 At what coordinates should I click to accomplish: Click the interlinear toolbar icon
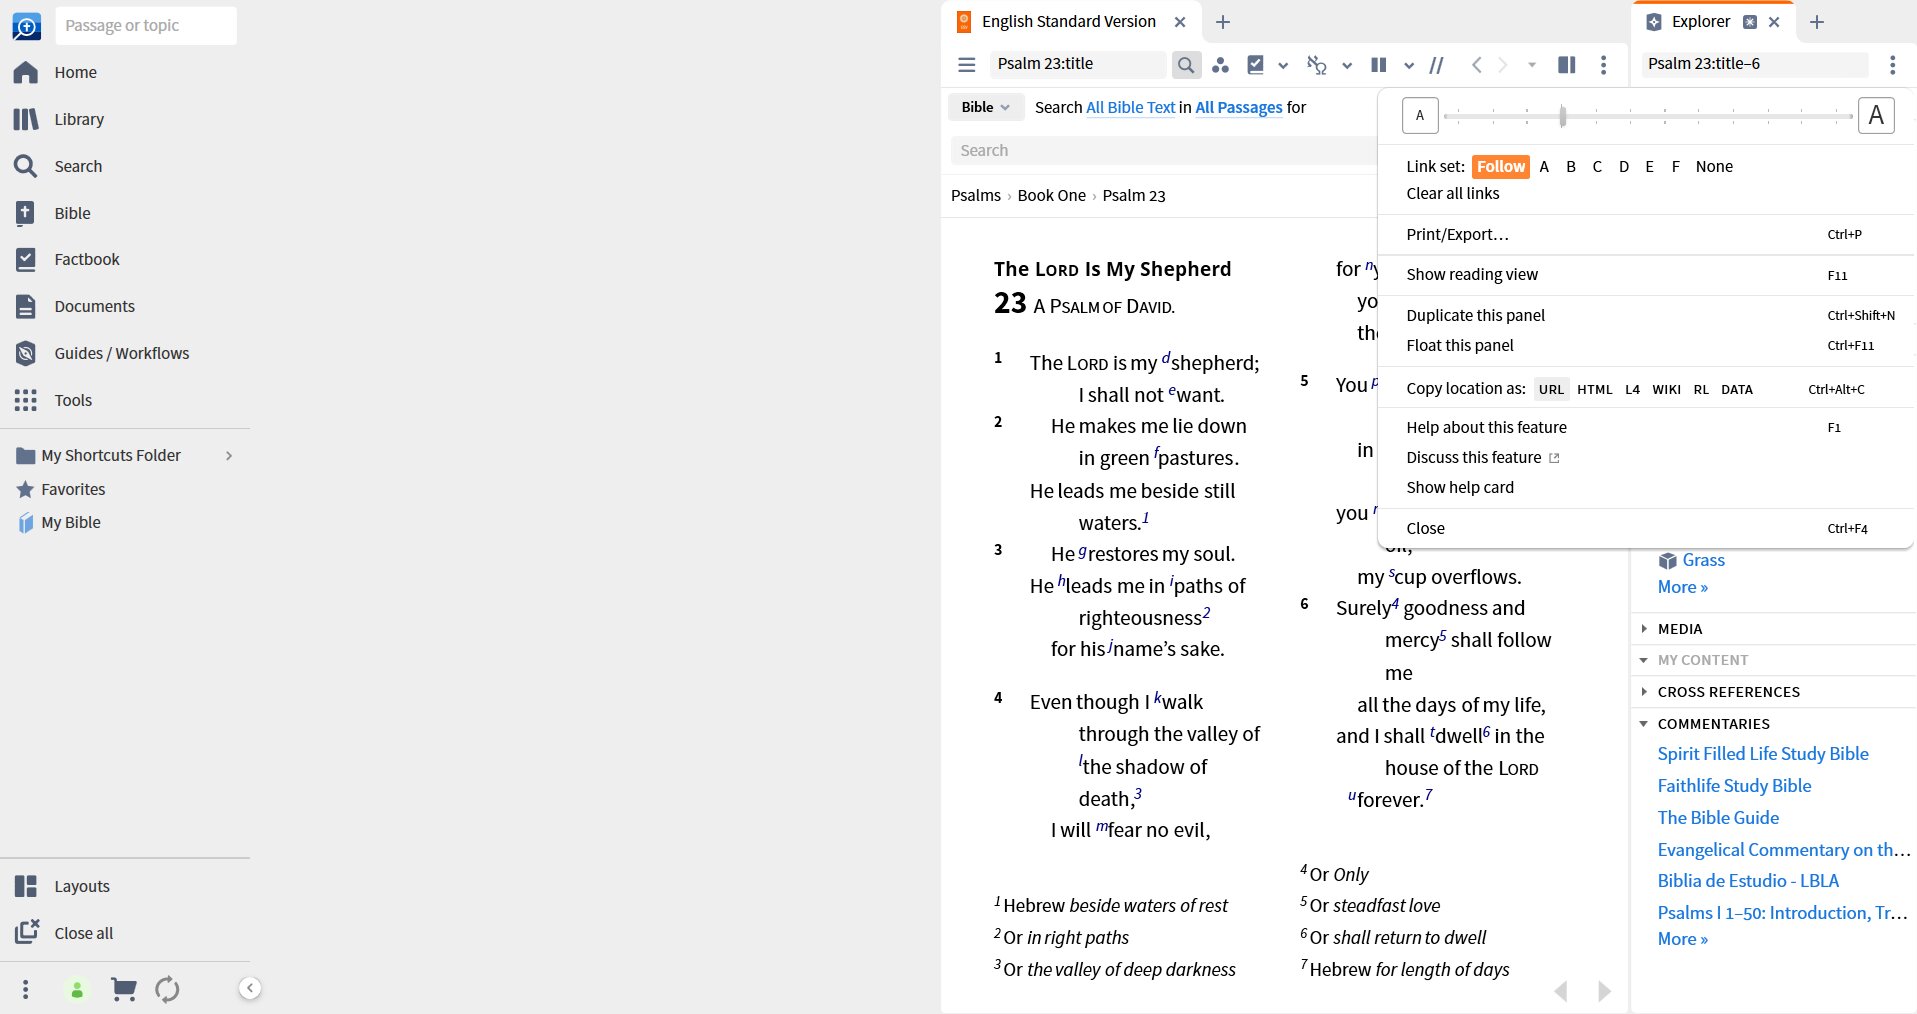point(1316,65)
